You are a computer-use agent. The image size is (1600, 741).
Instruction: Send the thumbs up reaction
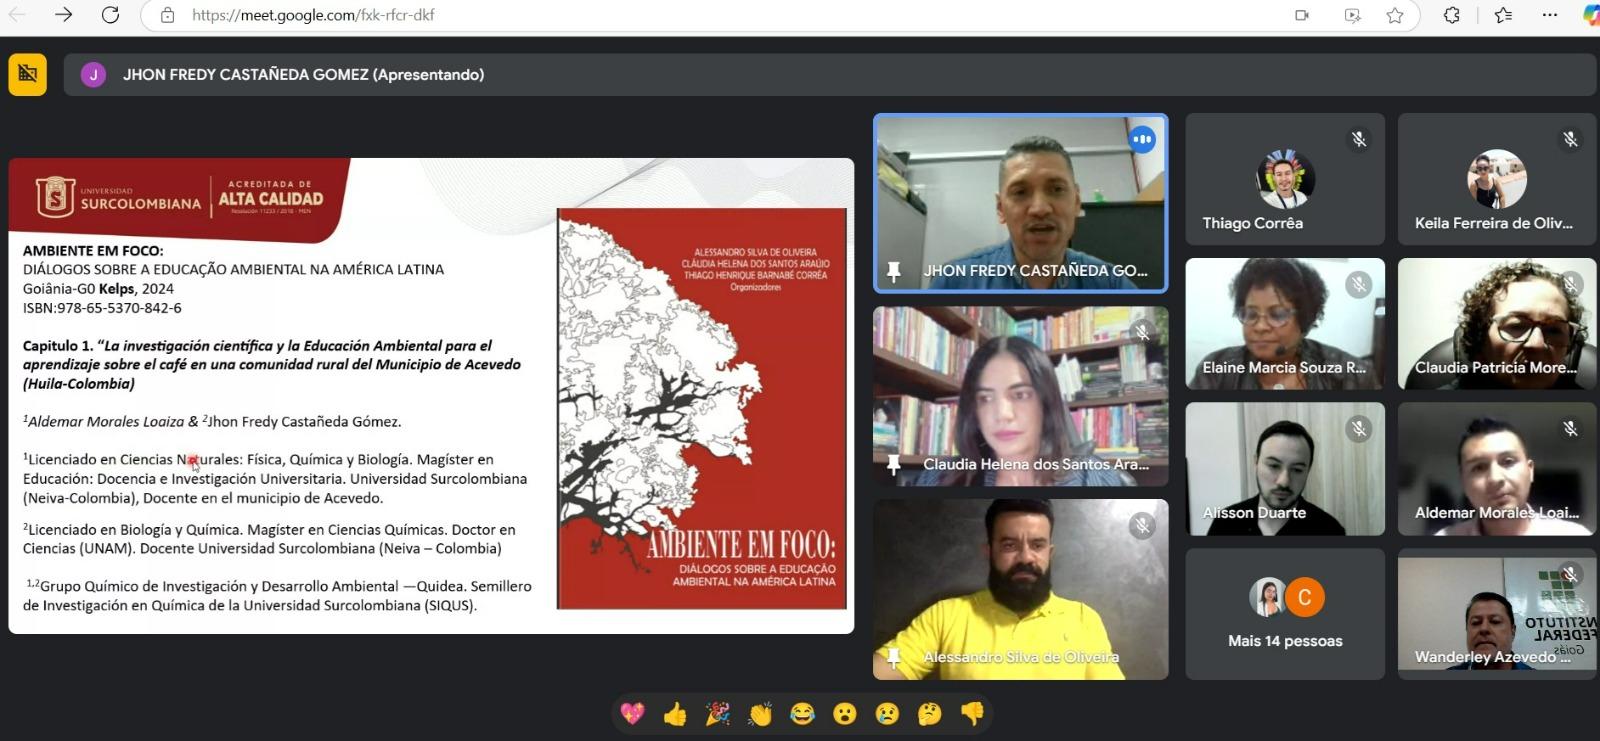[x=675, y=713]
